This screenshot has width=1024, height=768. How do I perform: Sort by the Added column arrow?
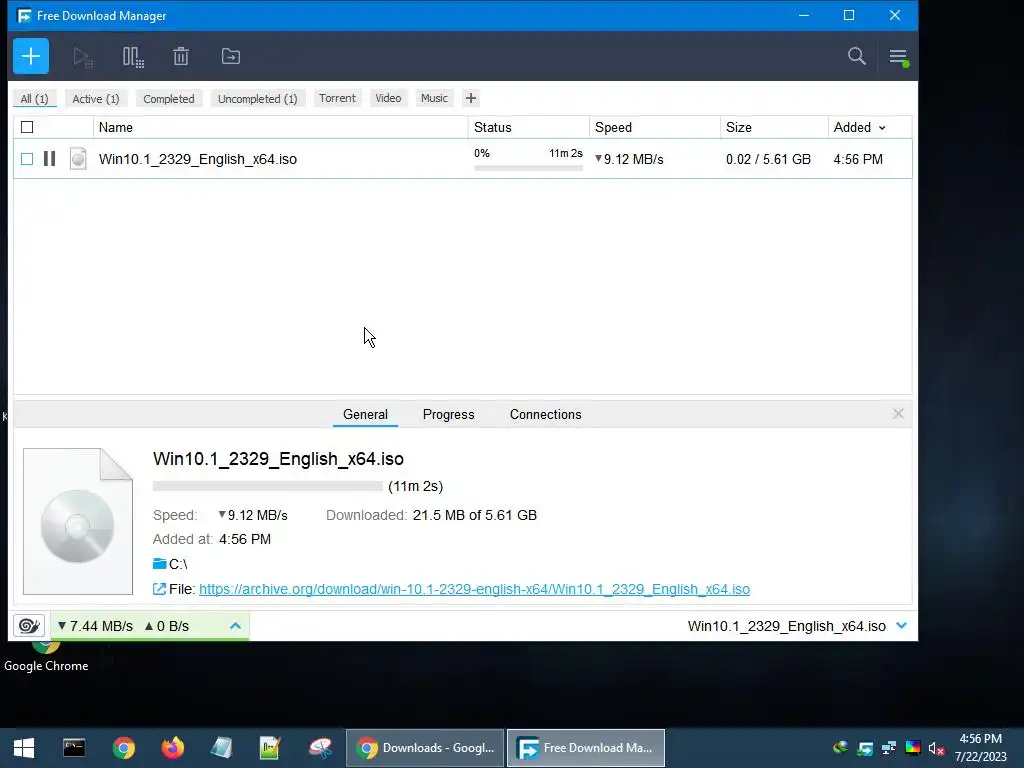pos(882,128)
